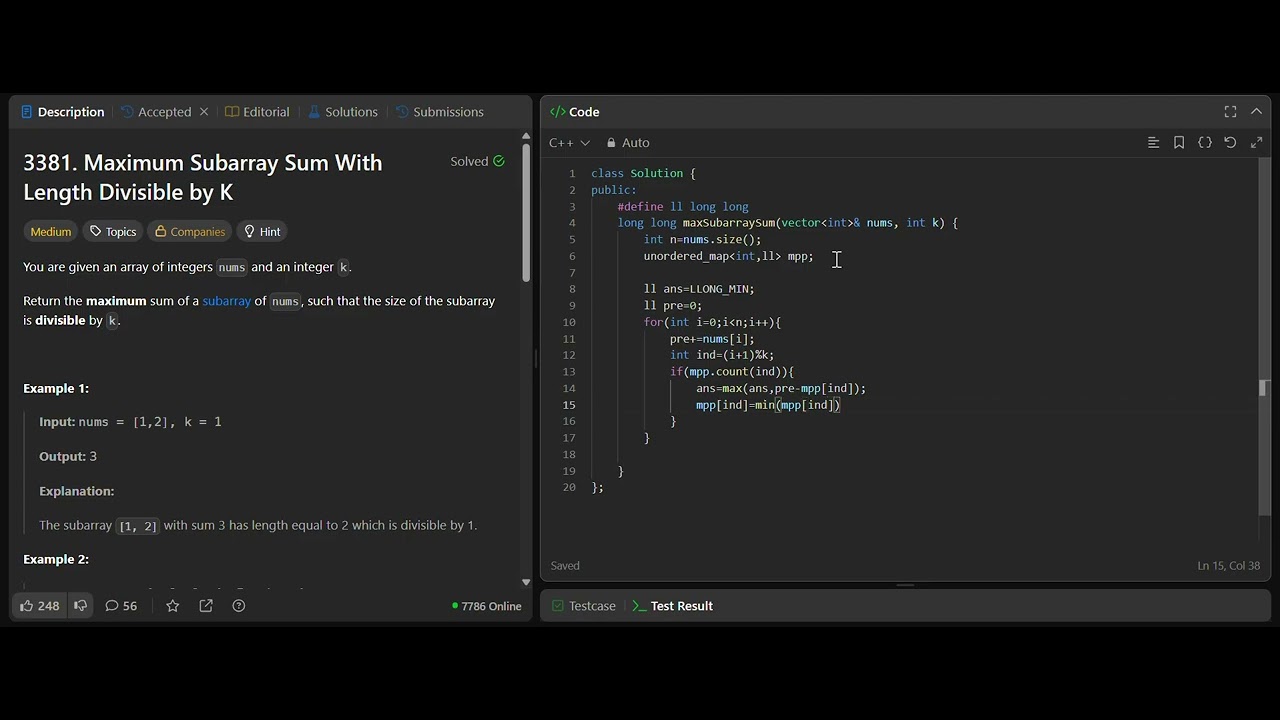
Task: Click the 'Saved' status text
Action: pos(565,566)
